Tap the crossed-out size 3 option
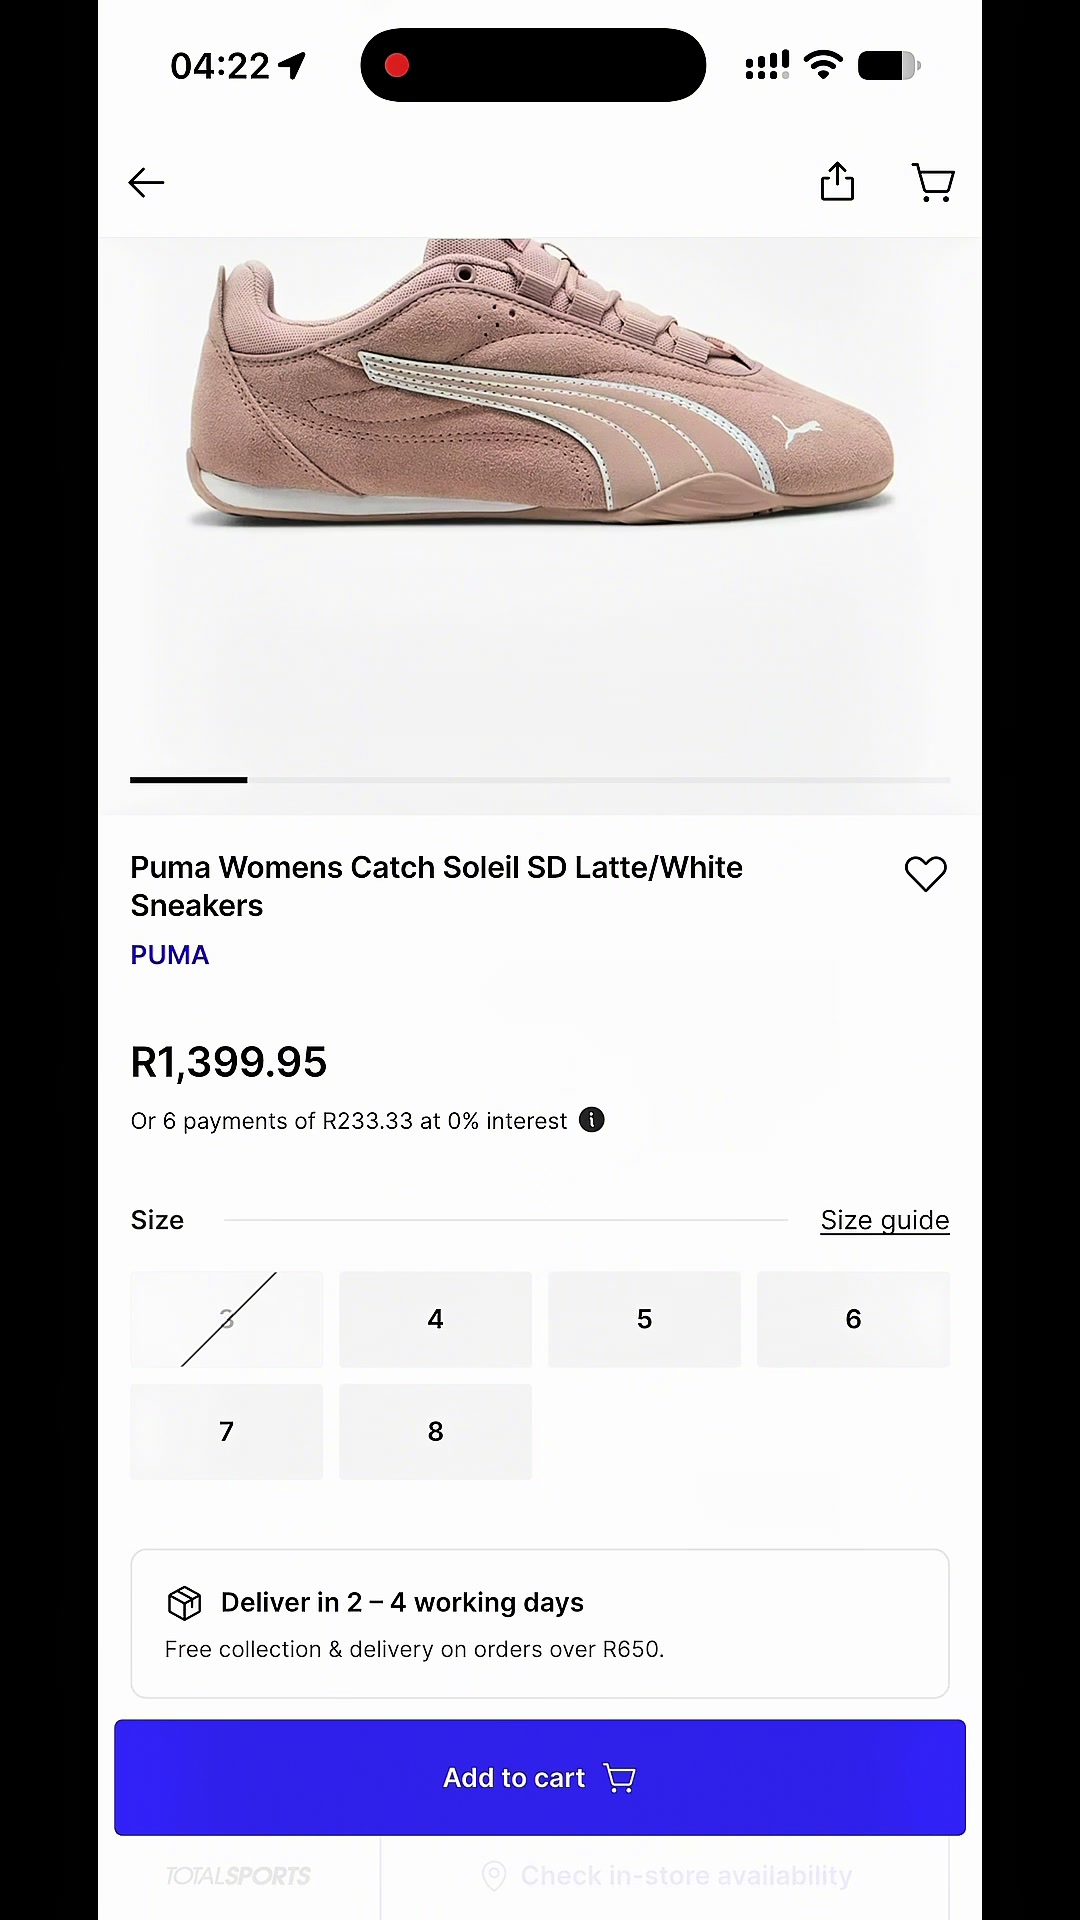 226,1319
